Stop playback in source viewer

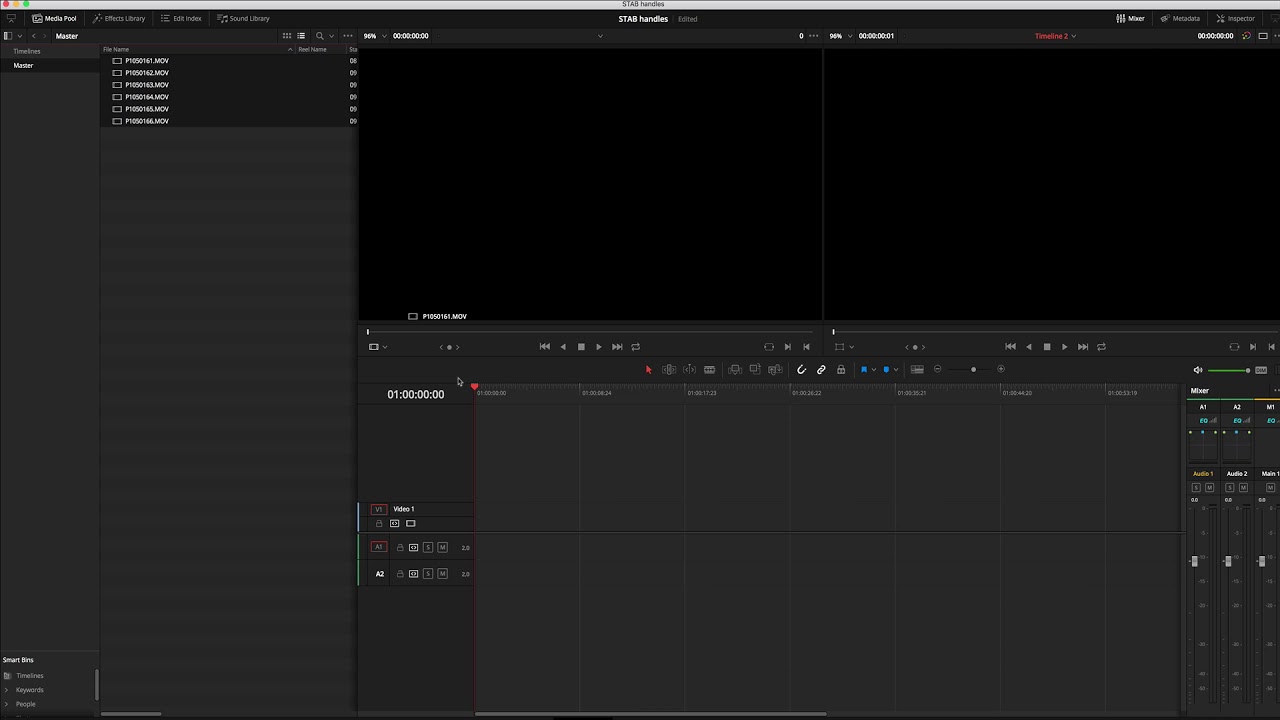pos(581,347)
